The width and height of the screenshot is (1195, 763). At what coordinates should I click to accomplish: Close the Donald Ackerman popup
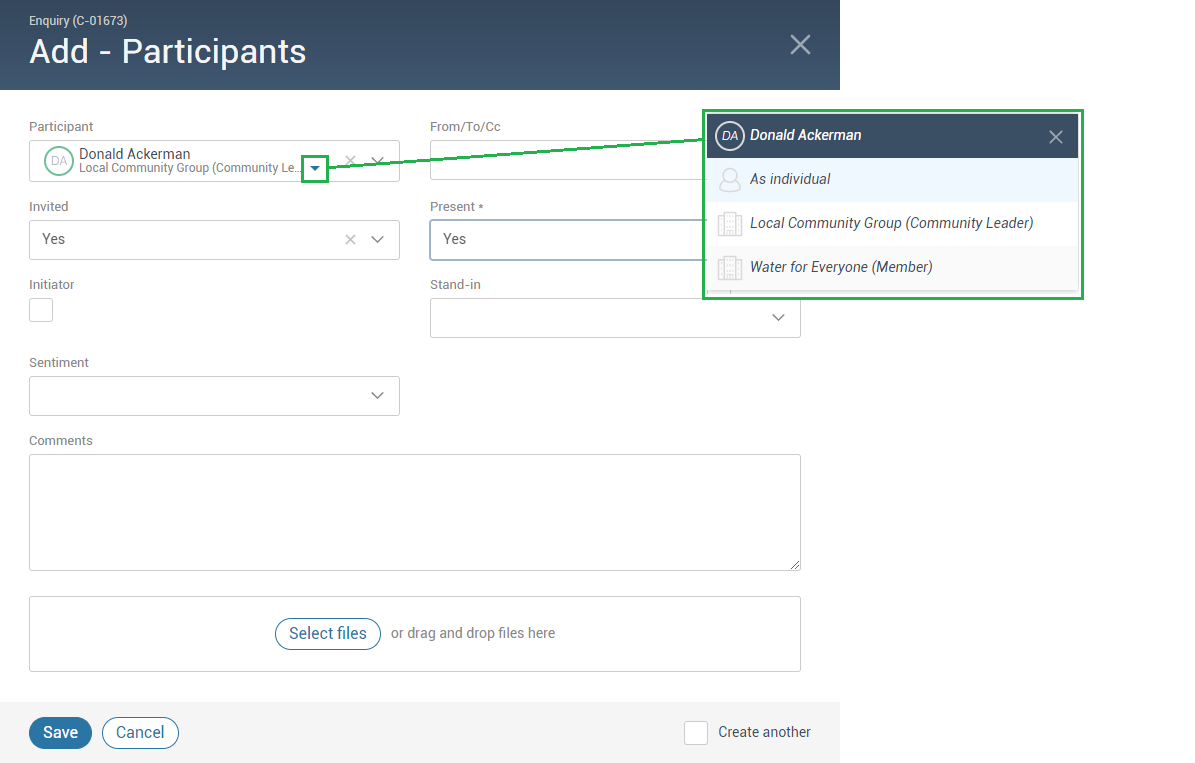point(1055,137)
